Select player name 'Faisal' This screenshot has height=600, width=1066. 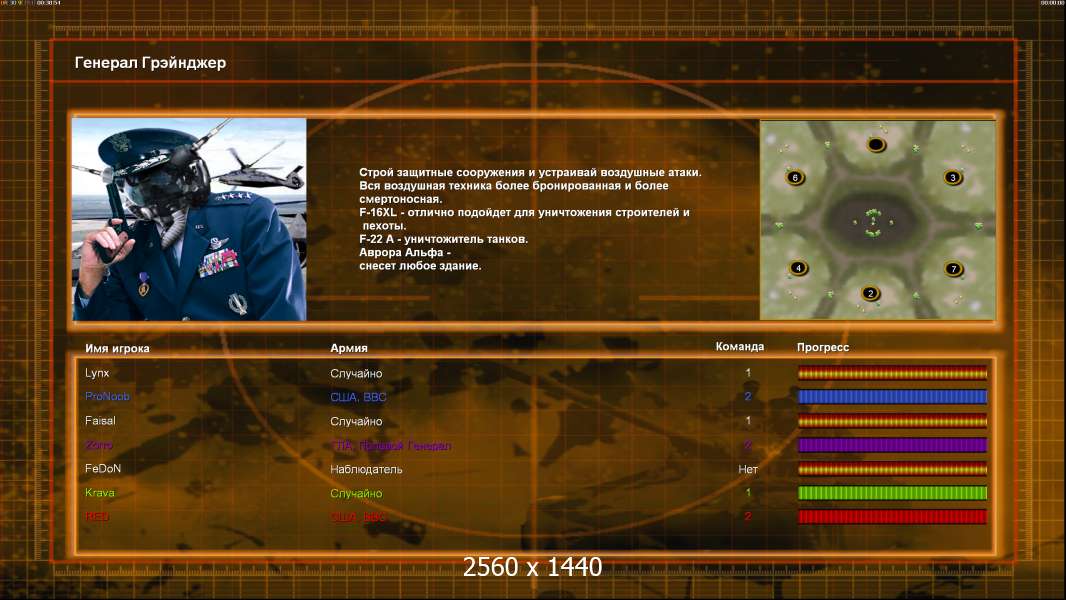coord(100,421)
